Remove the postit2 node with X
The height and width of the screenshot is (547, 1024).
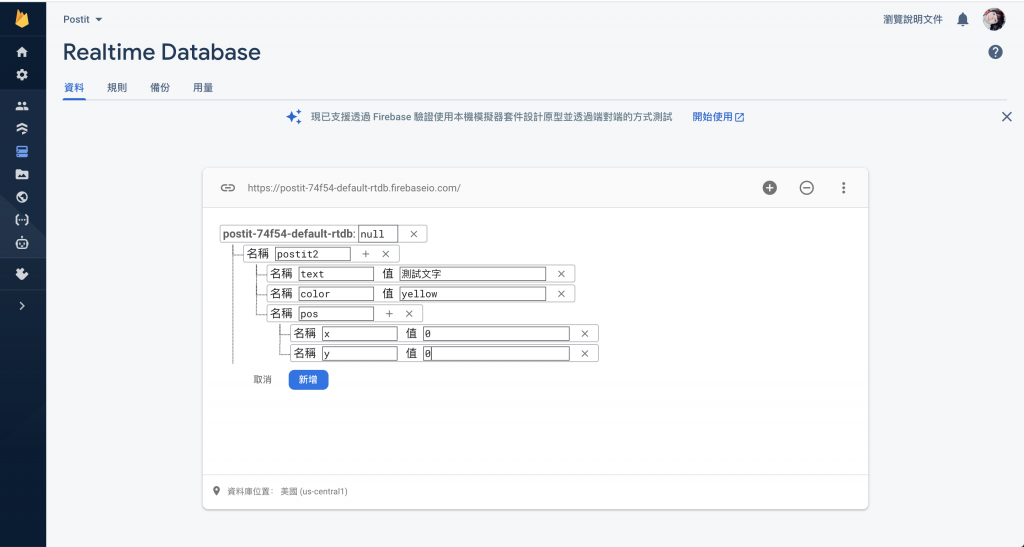(x=385, y=254)
